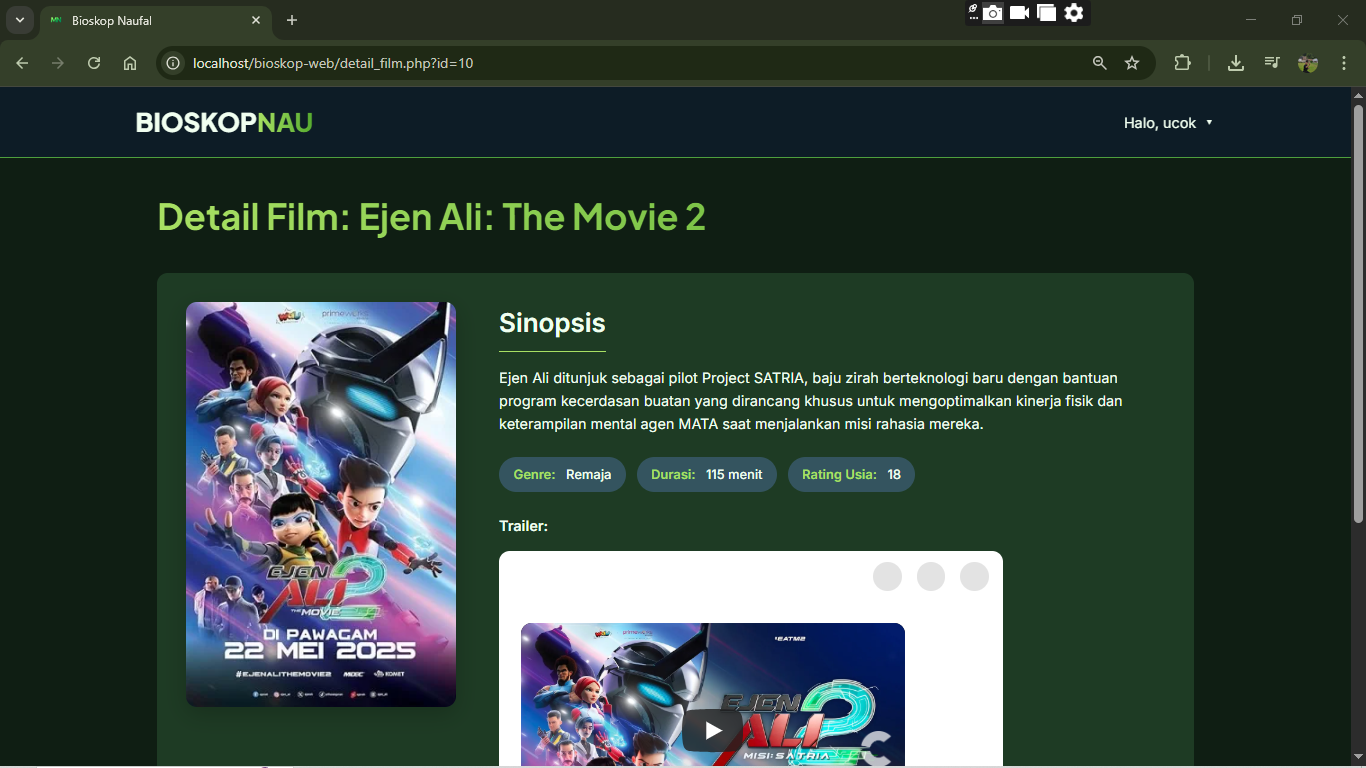Click the camera screenshot icon in overlay
Screen dimensions: 1366x768
992,13
